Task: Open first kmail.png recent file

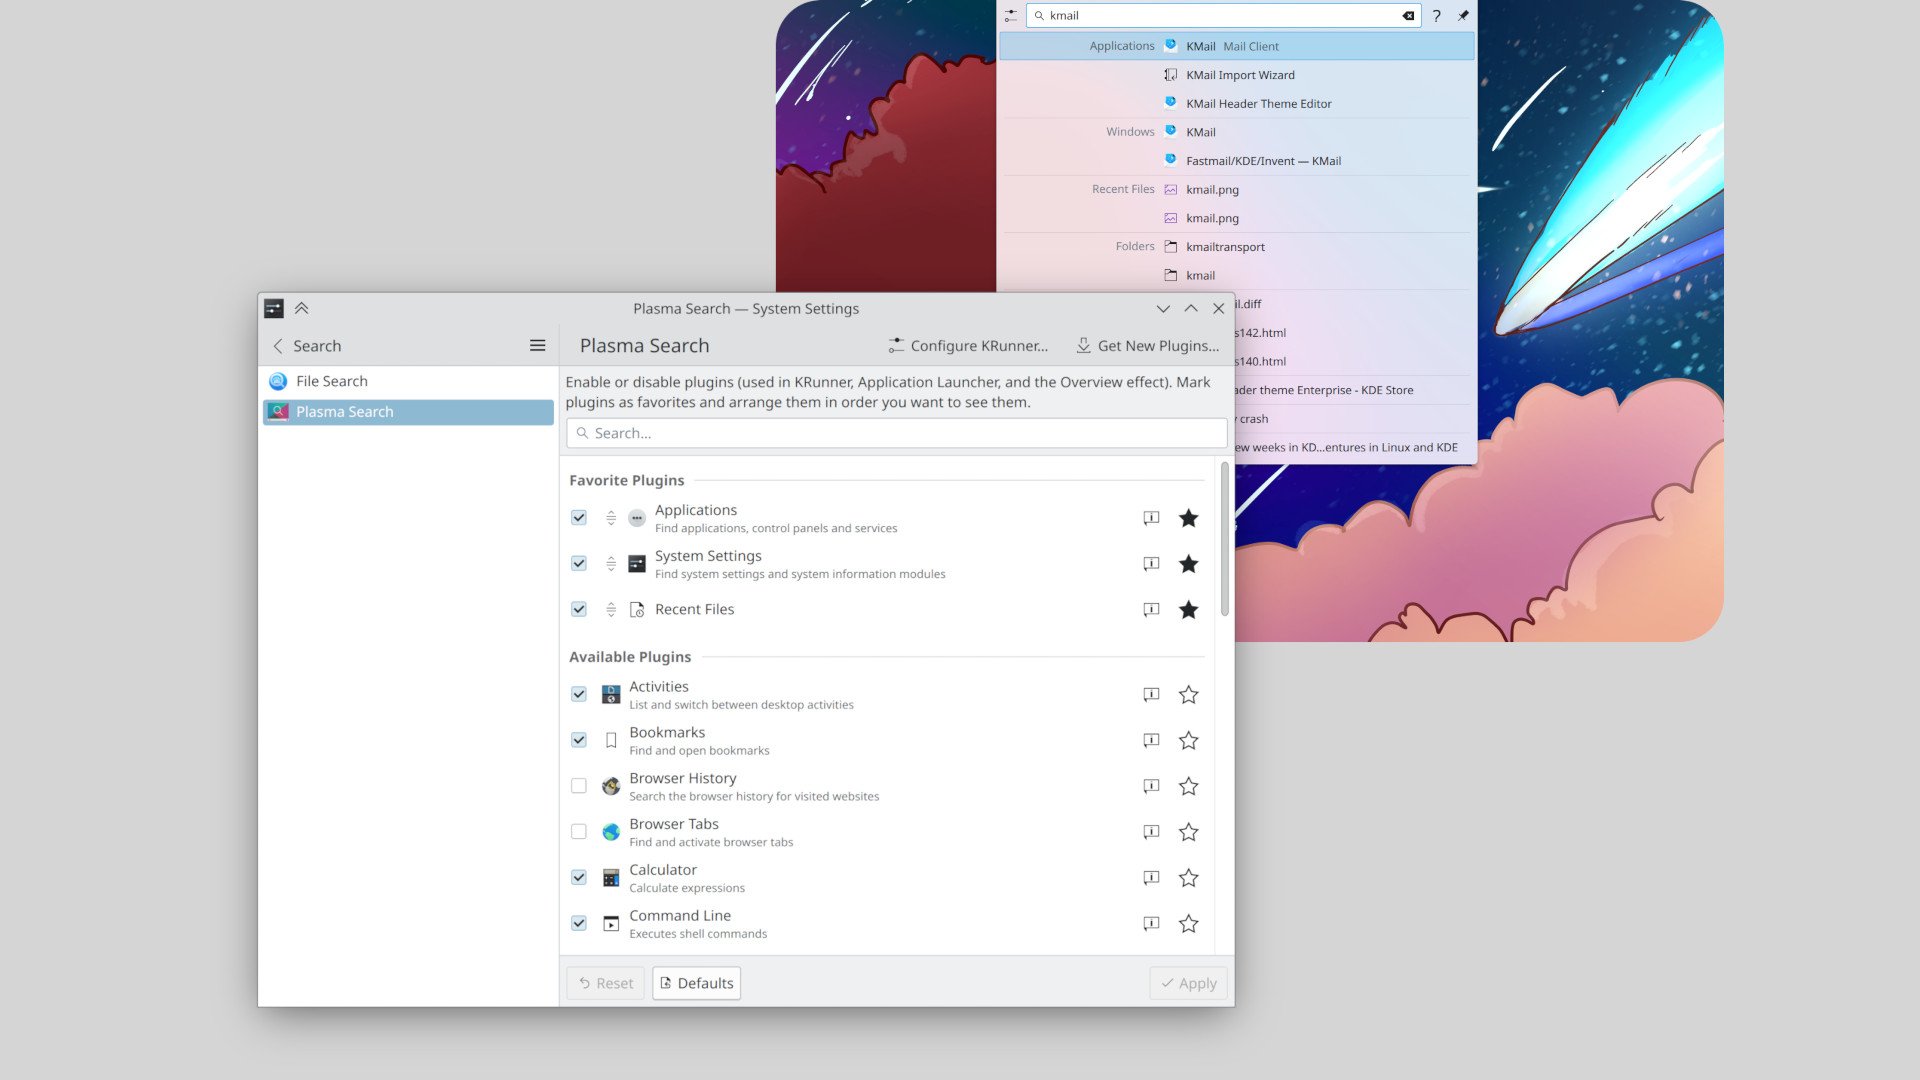Action: pos(1237,190)
